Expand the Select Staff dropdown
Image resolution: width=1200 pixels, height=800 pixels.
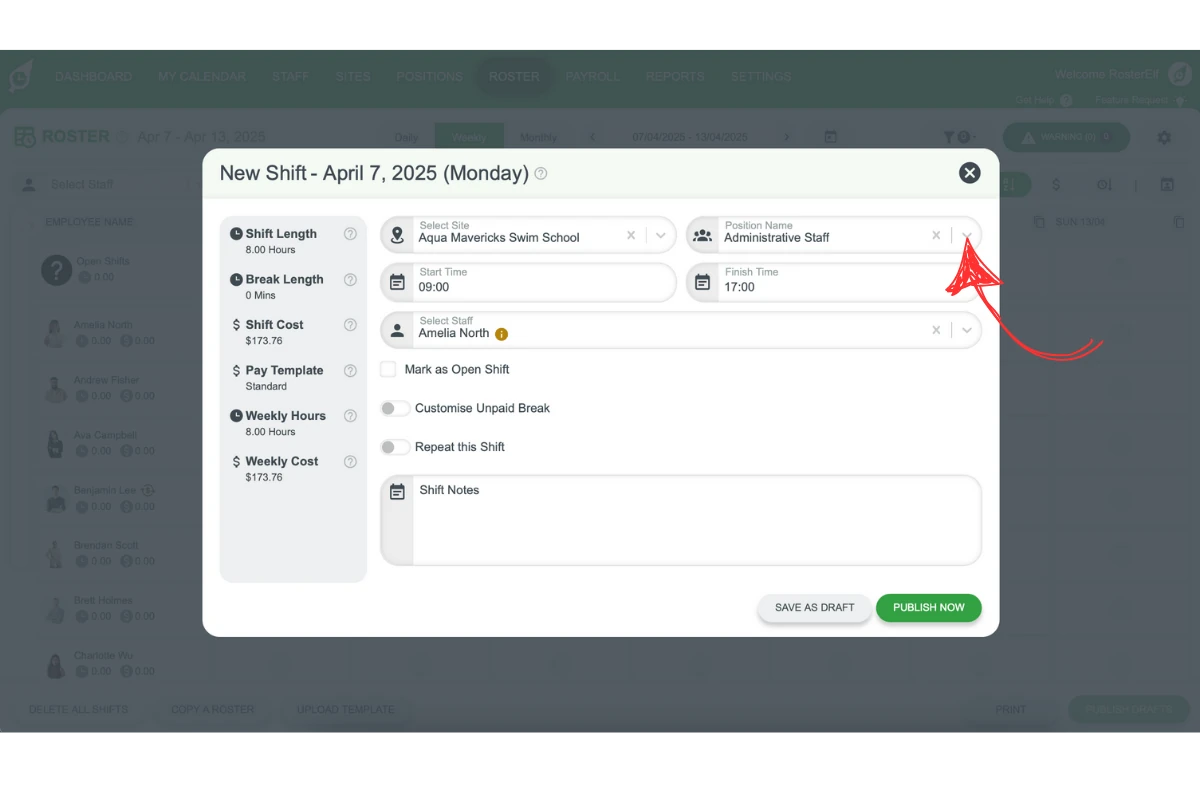tap(967, 330)
